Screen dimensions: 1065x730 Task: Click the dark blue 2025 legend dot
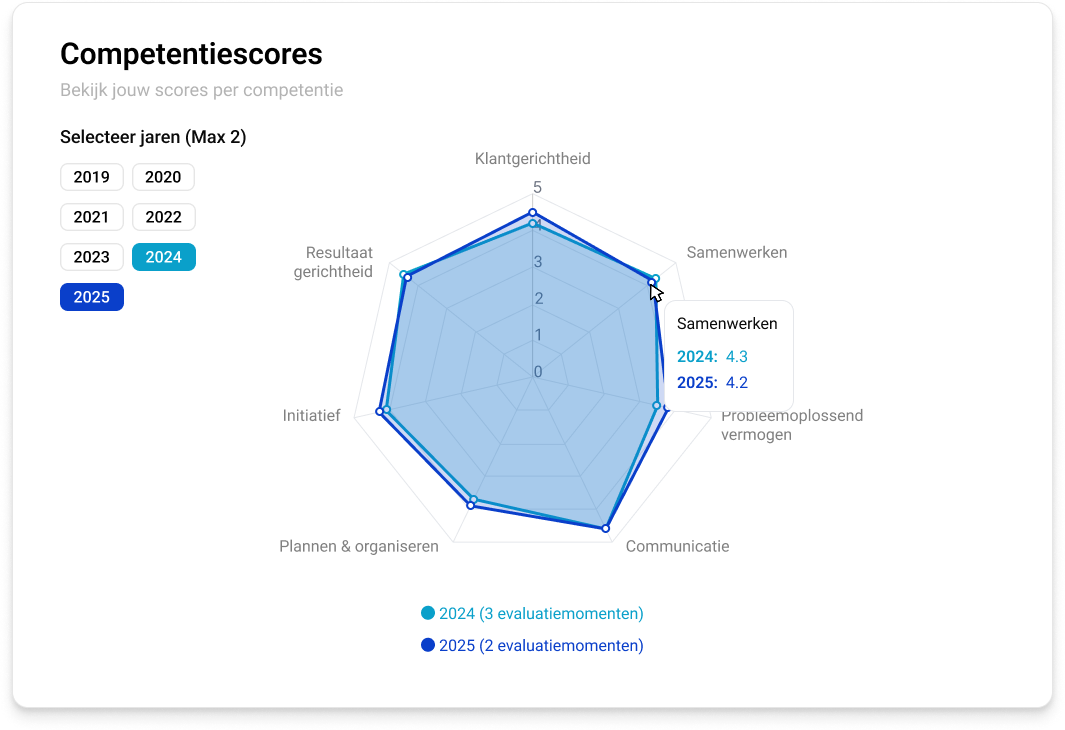[426, 645]
